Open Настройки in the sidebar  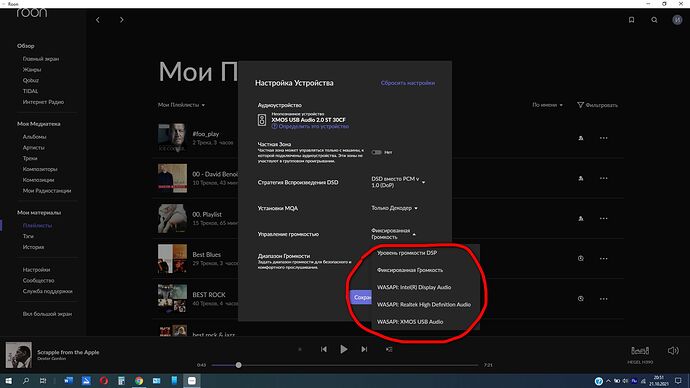tap(36, 270)
